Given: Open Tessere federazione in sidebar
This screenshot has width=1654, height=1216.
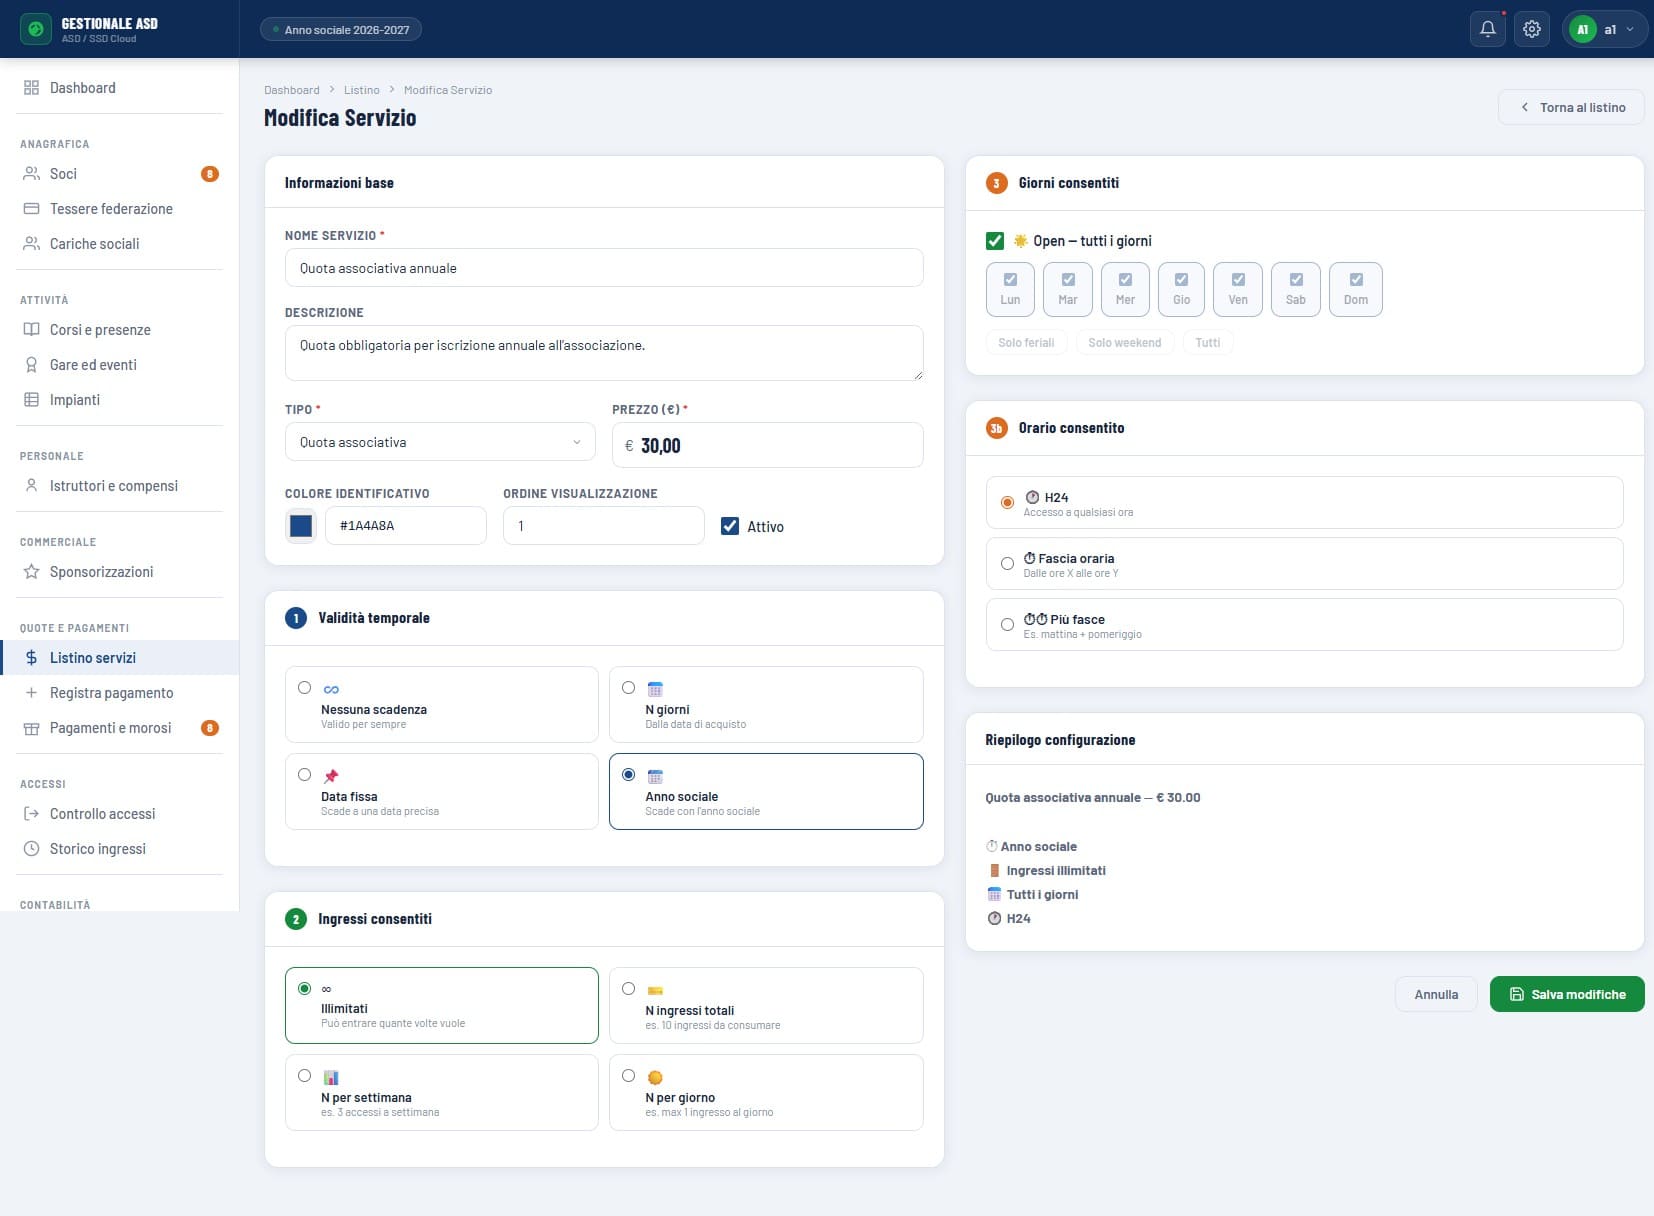Looking at the screenshot, I should (120, 209).
